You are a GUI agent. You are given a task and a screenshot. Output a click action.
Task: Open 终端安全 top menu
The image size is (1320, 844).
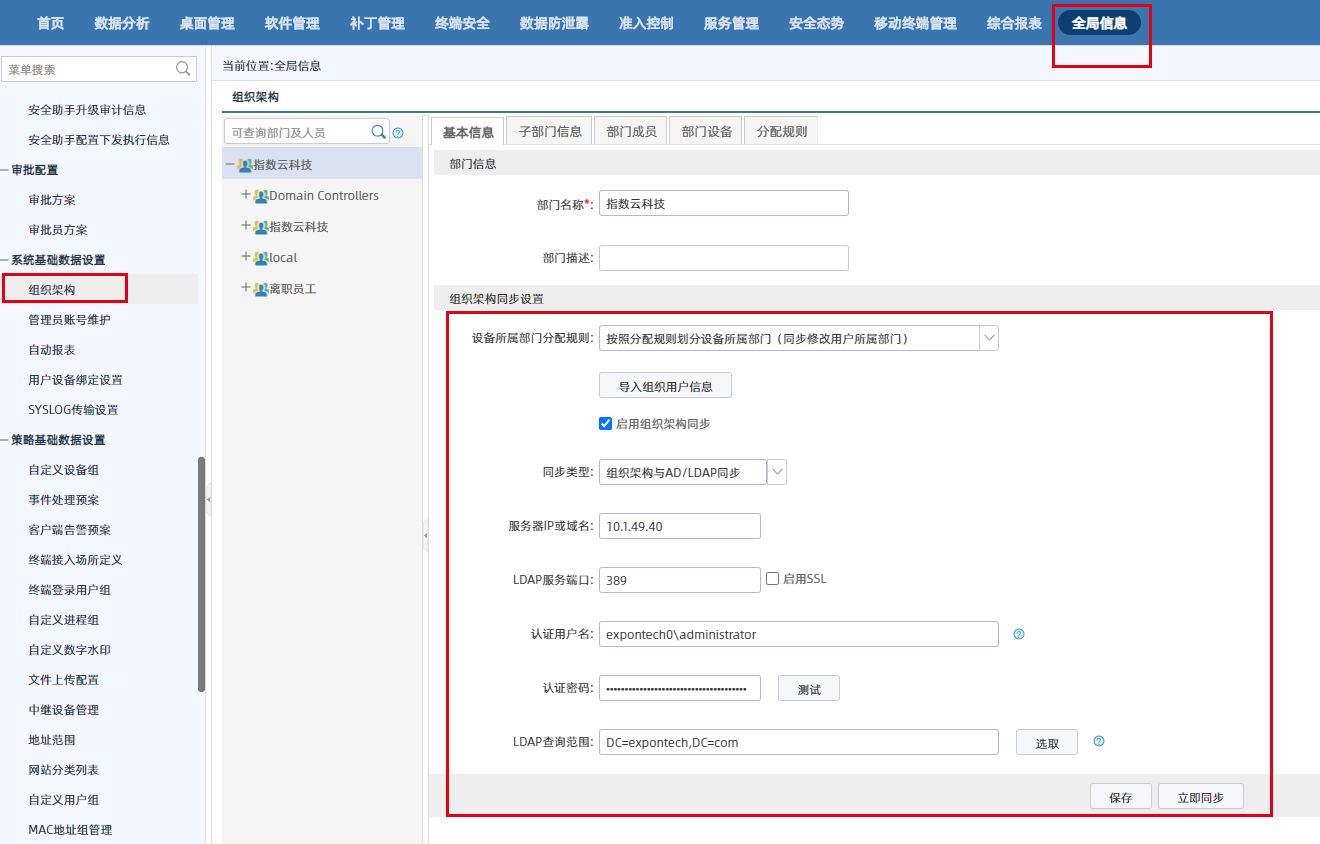pos(462,23)
